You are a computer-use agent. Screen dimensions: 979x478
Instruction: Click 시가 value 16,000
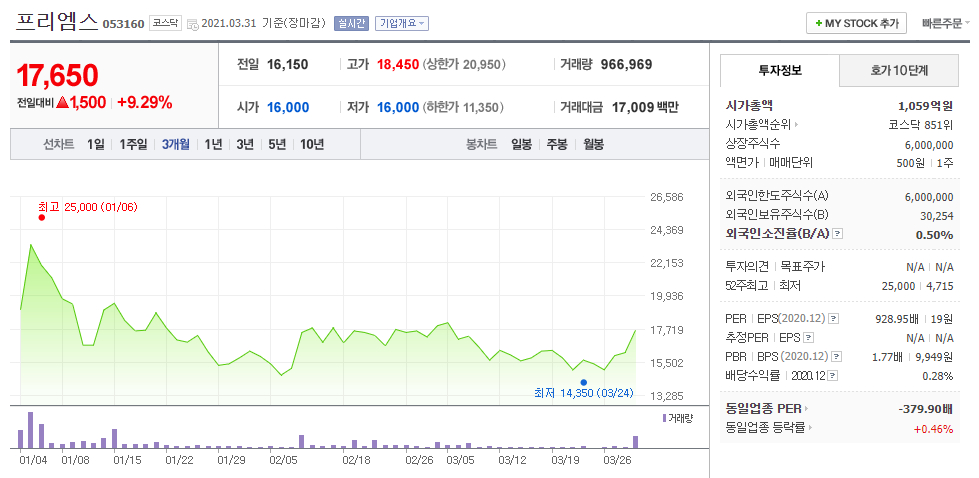click(x=288, y=107)
